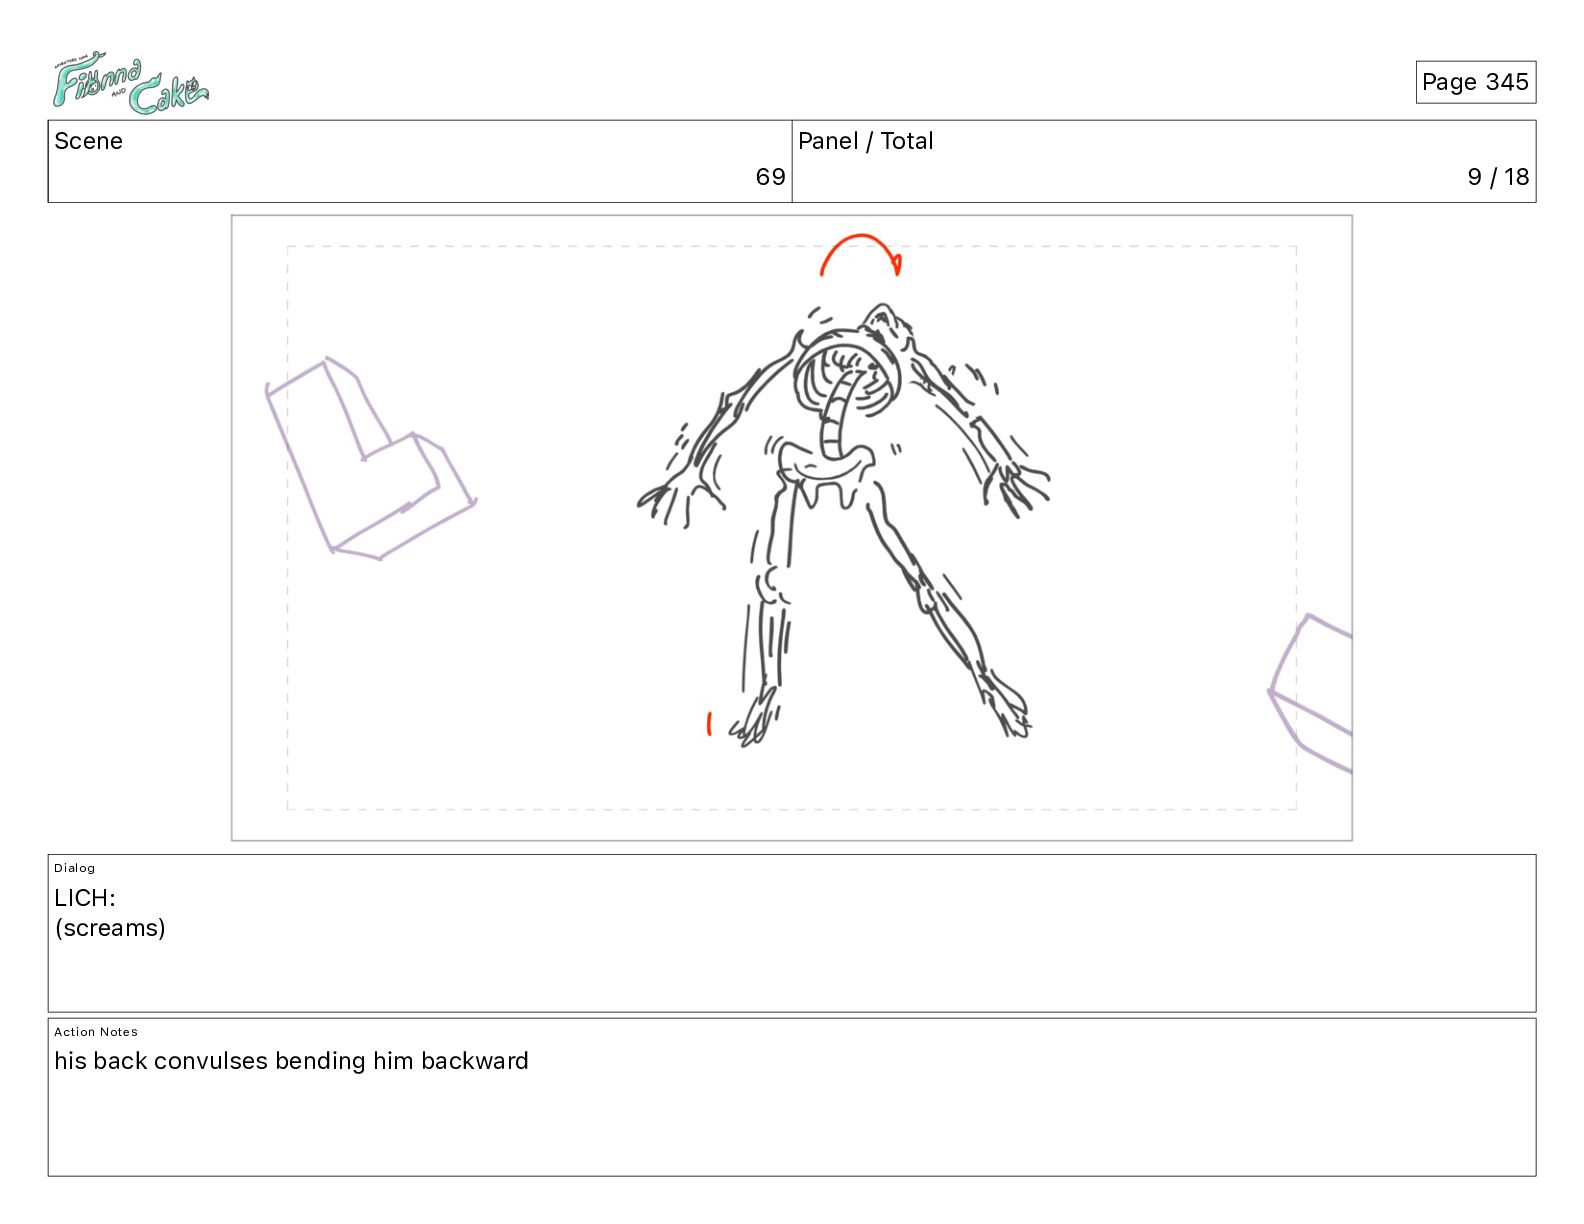Click the Dialog section label
Viewport: 1584px width, 1224px height.
point(75,868)
